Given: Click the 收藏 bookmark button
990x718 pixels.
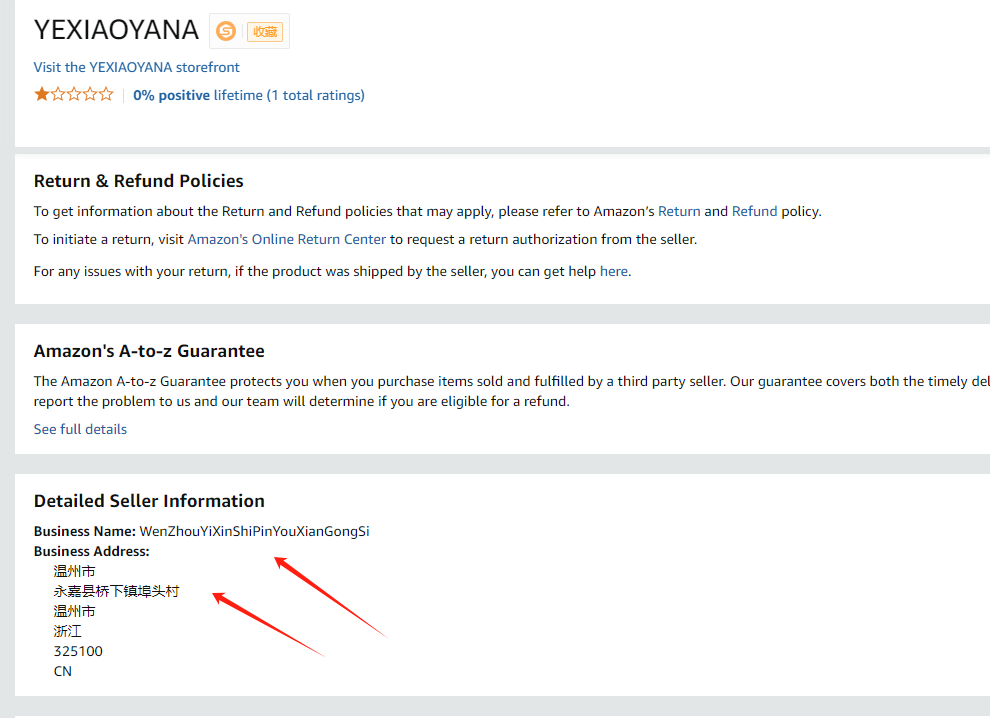Looking at the screenshot, I should tap(265, 31).
